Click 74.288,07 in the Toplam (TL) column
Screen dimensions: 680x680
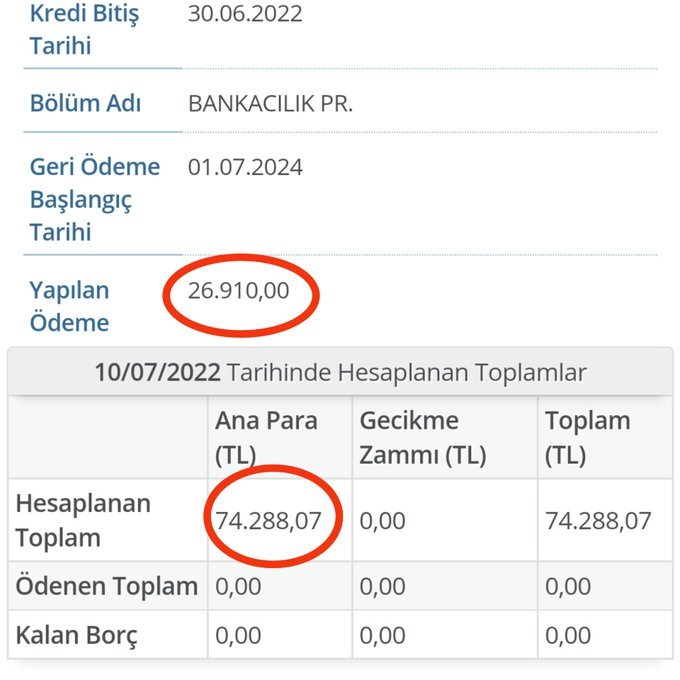tap(598, 520)
